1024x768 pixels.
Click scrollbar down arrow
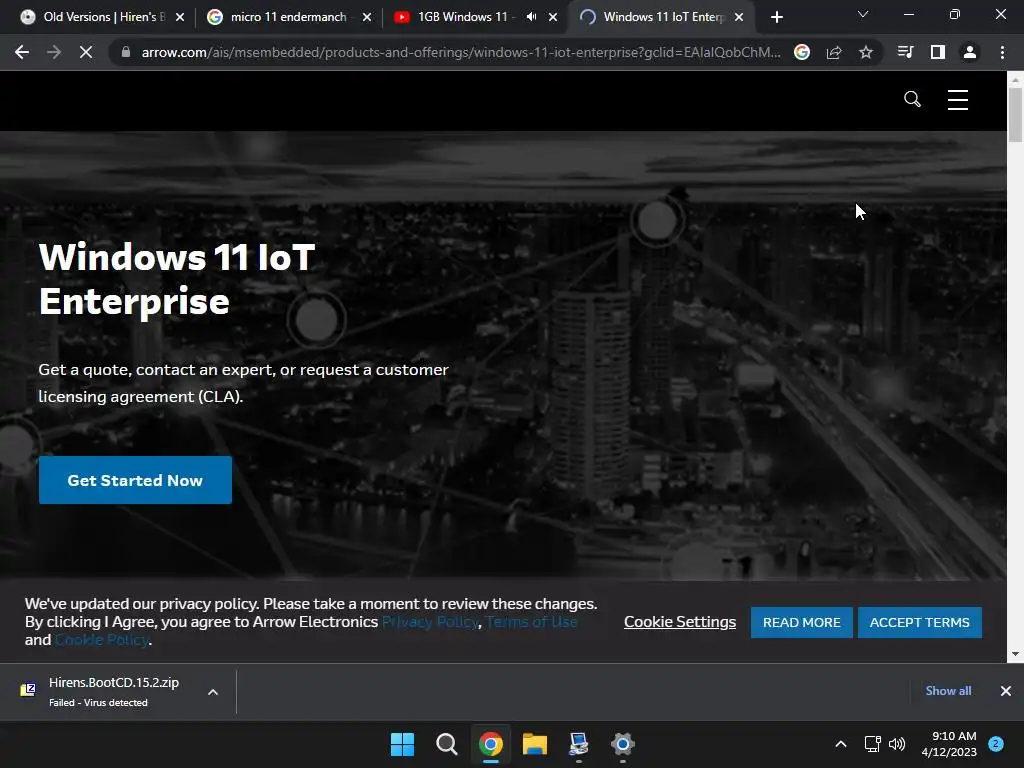[x=1015, y=654]
